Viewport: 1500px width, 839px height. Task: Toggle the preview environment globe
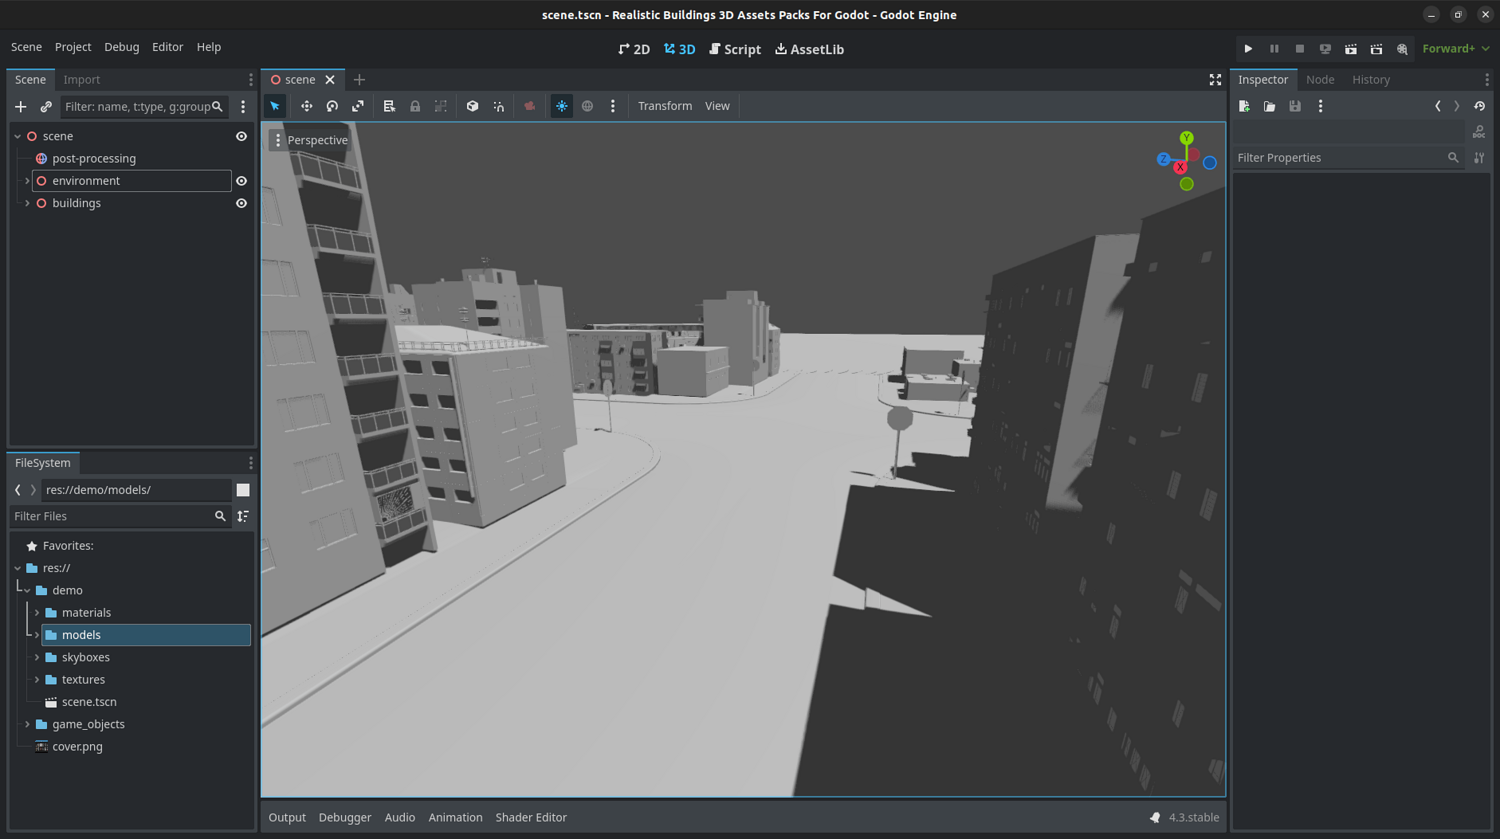(x=588, y=106)
